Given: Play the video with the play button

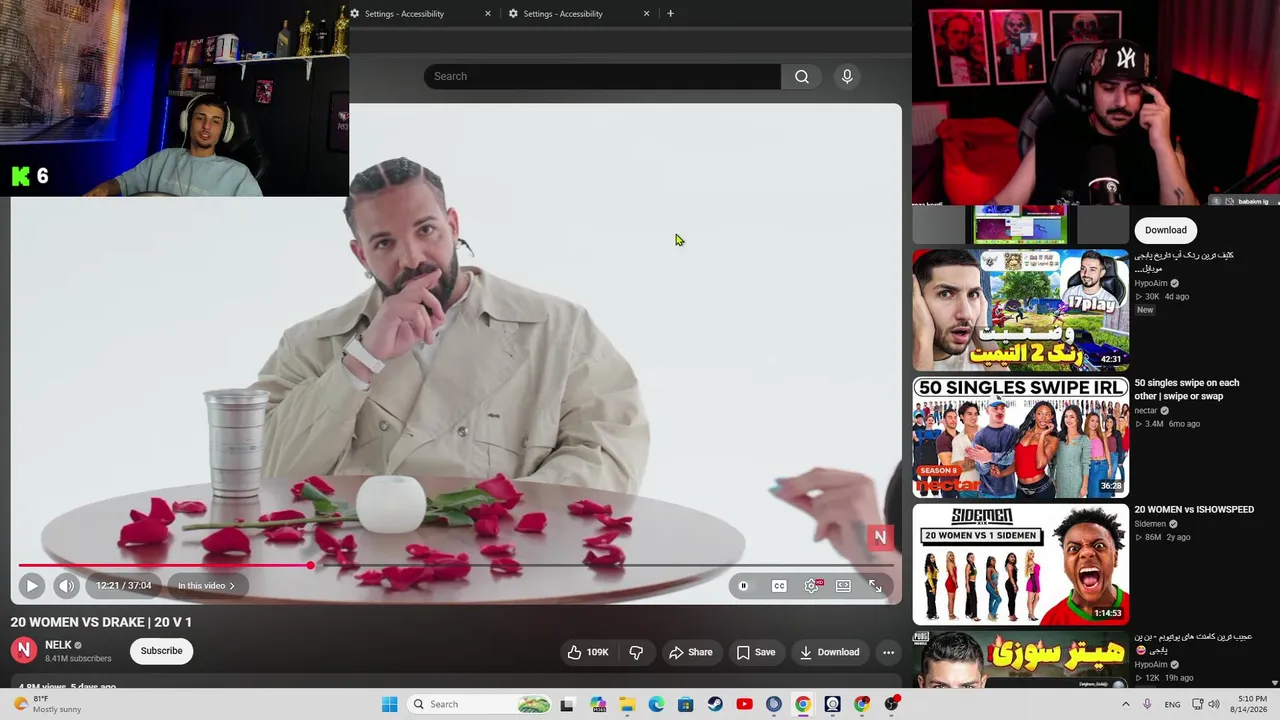Looking at the screenshot, I should (31, 586).
